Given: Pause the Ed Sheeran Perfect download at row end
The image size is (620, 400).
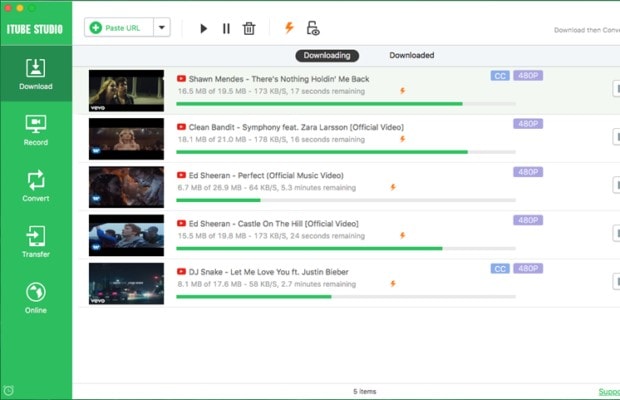Looking at the screenshot, I should click(x=616, y=185).
